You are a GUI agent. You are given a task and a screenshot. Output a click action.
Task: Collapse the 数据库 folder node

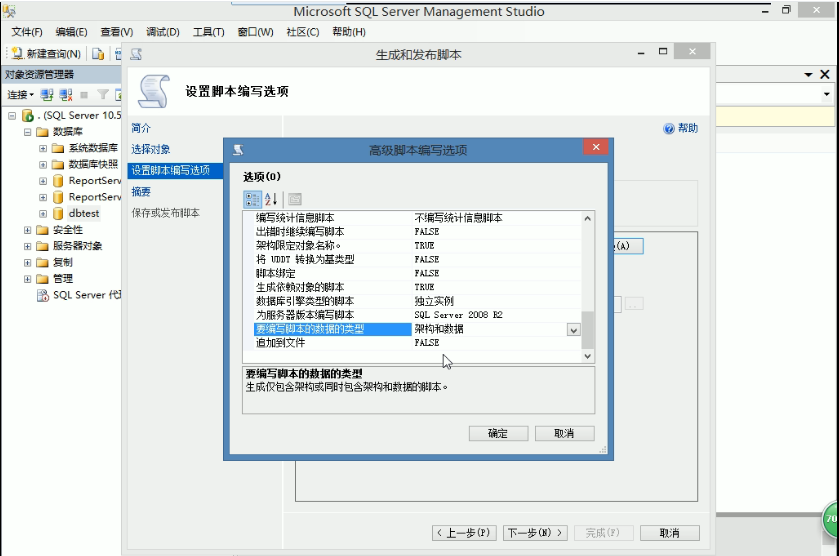(27, 132)
